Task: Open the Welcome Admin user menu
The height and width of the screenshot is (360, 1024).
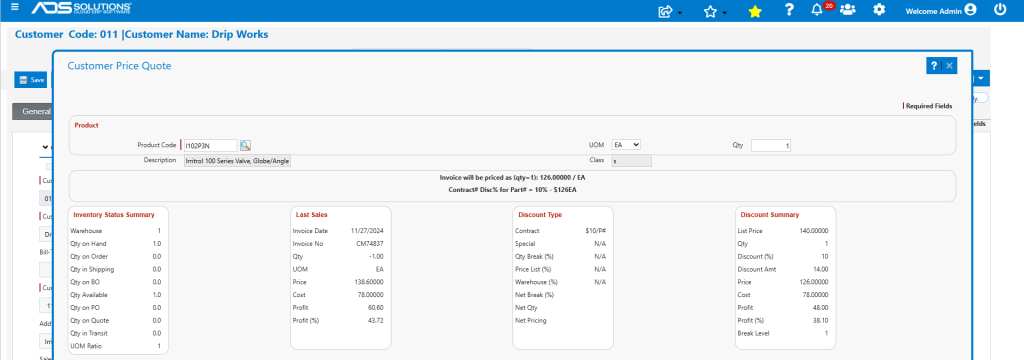Action: 941,10
